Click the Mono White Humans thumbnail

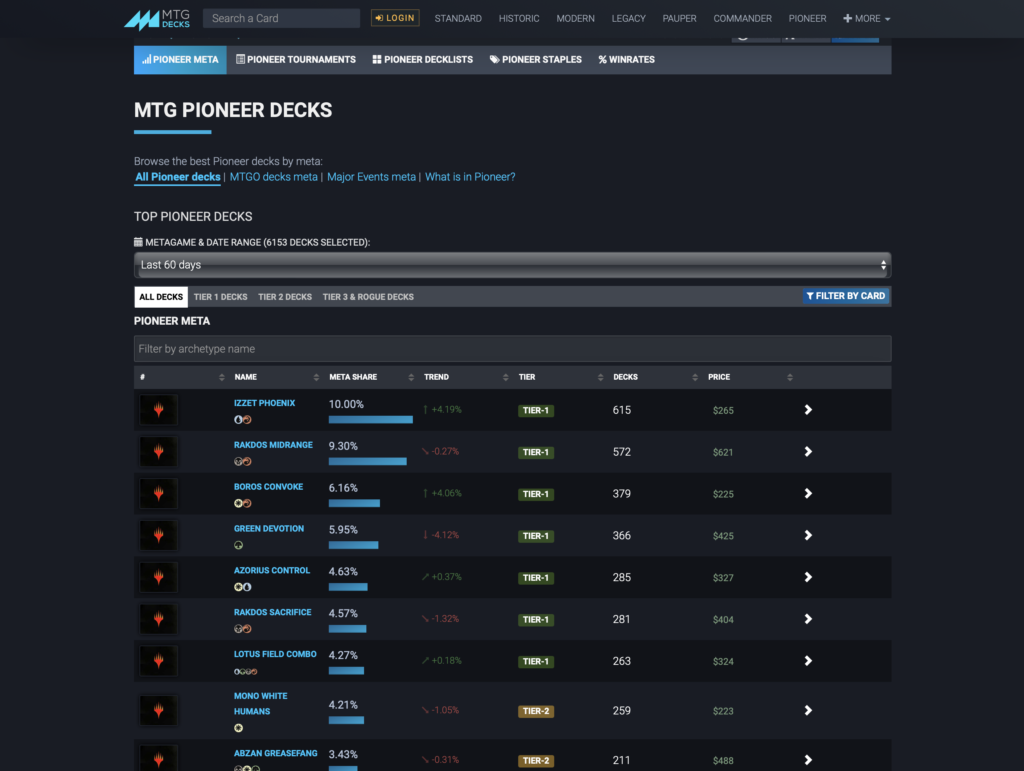158,710
